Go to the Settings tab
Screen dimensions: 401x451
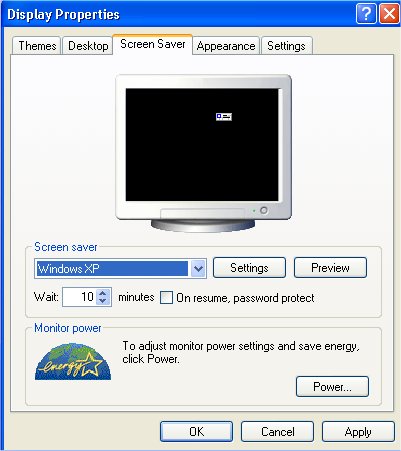286,46
